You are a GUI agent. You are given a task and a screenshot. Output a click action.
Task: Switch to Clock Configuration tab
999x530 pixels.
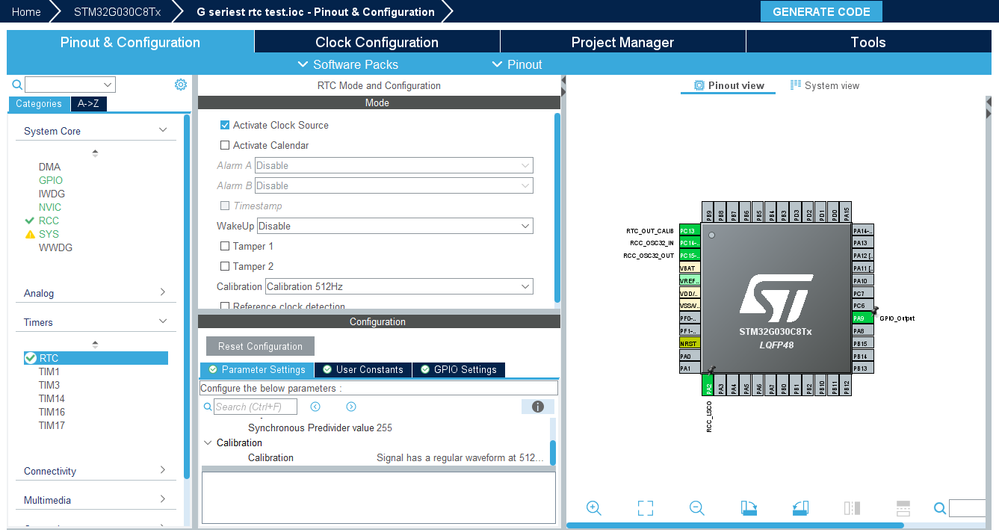377,42
